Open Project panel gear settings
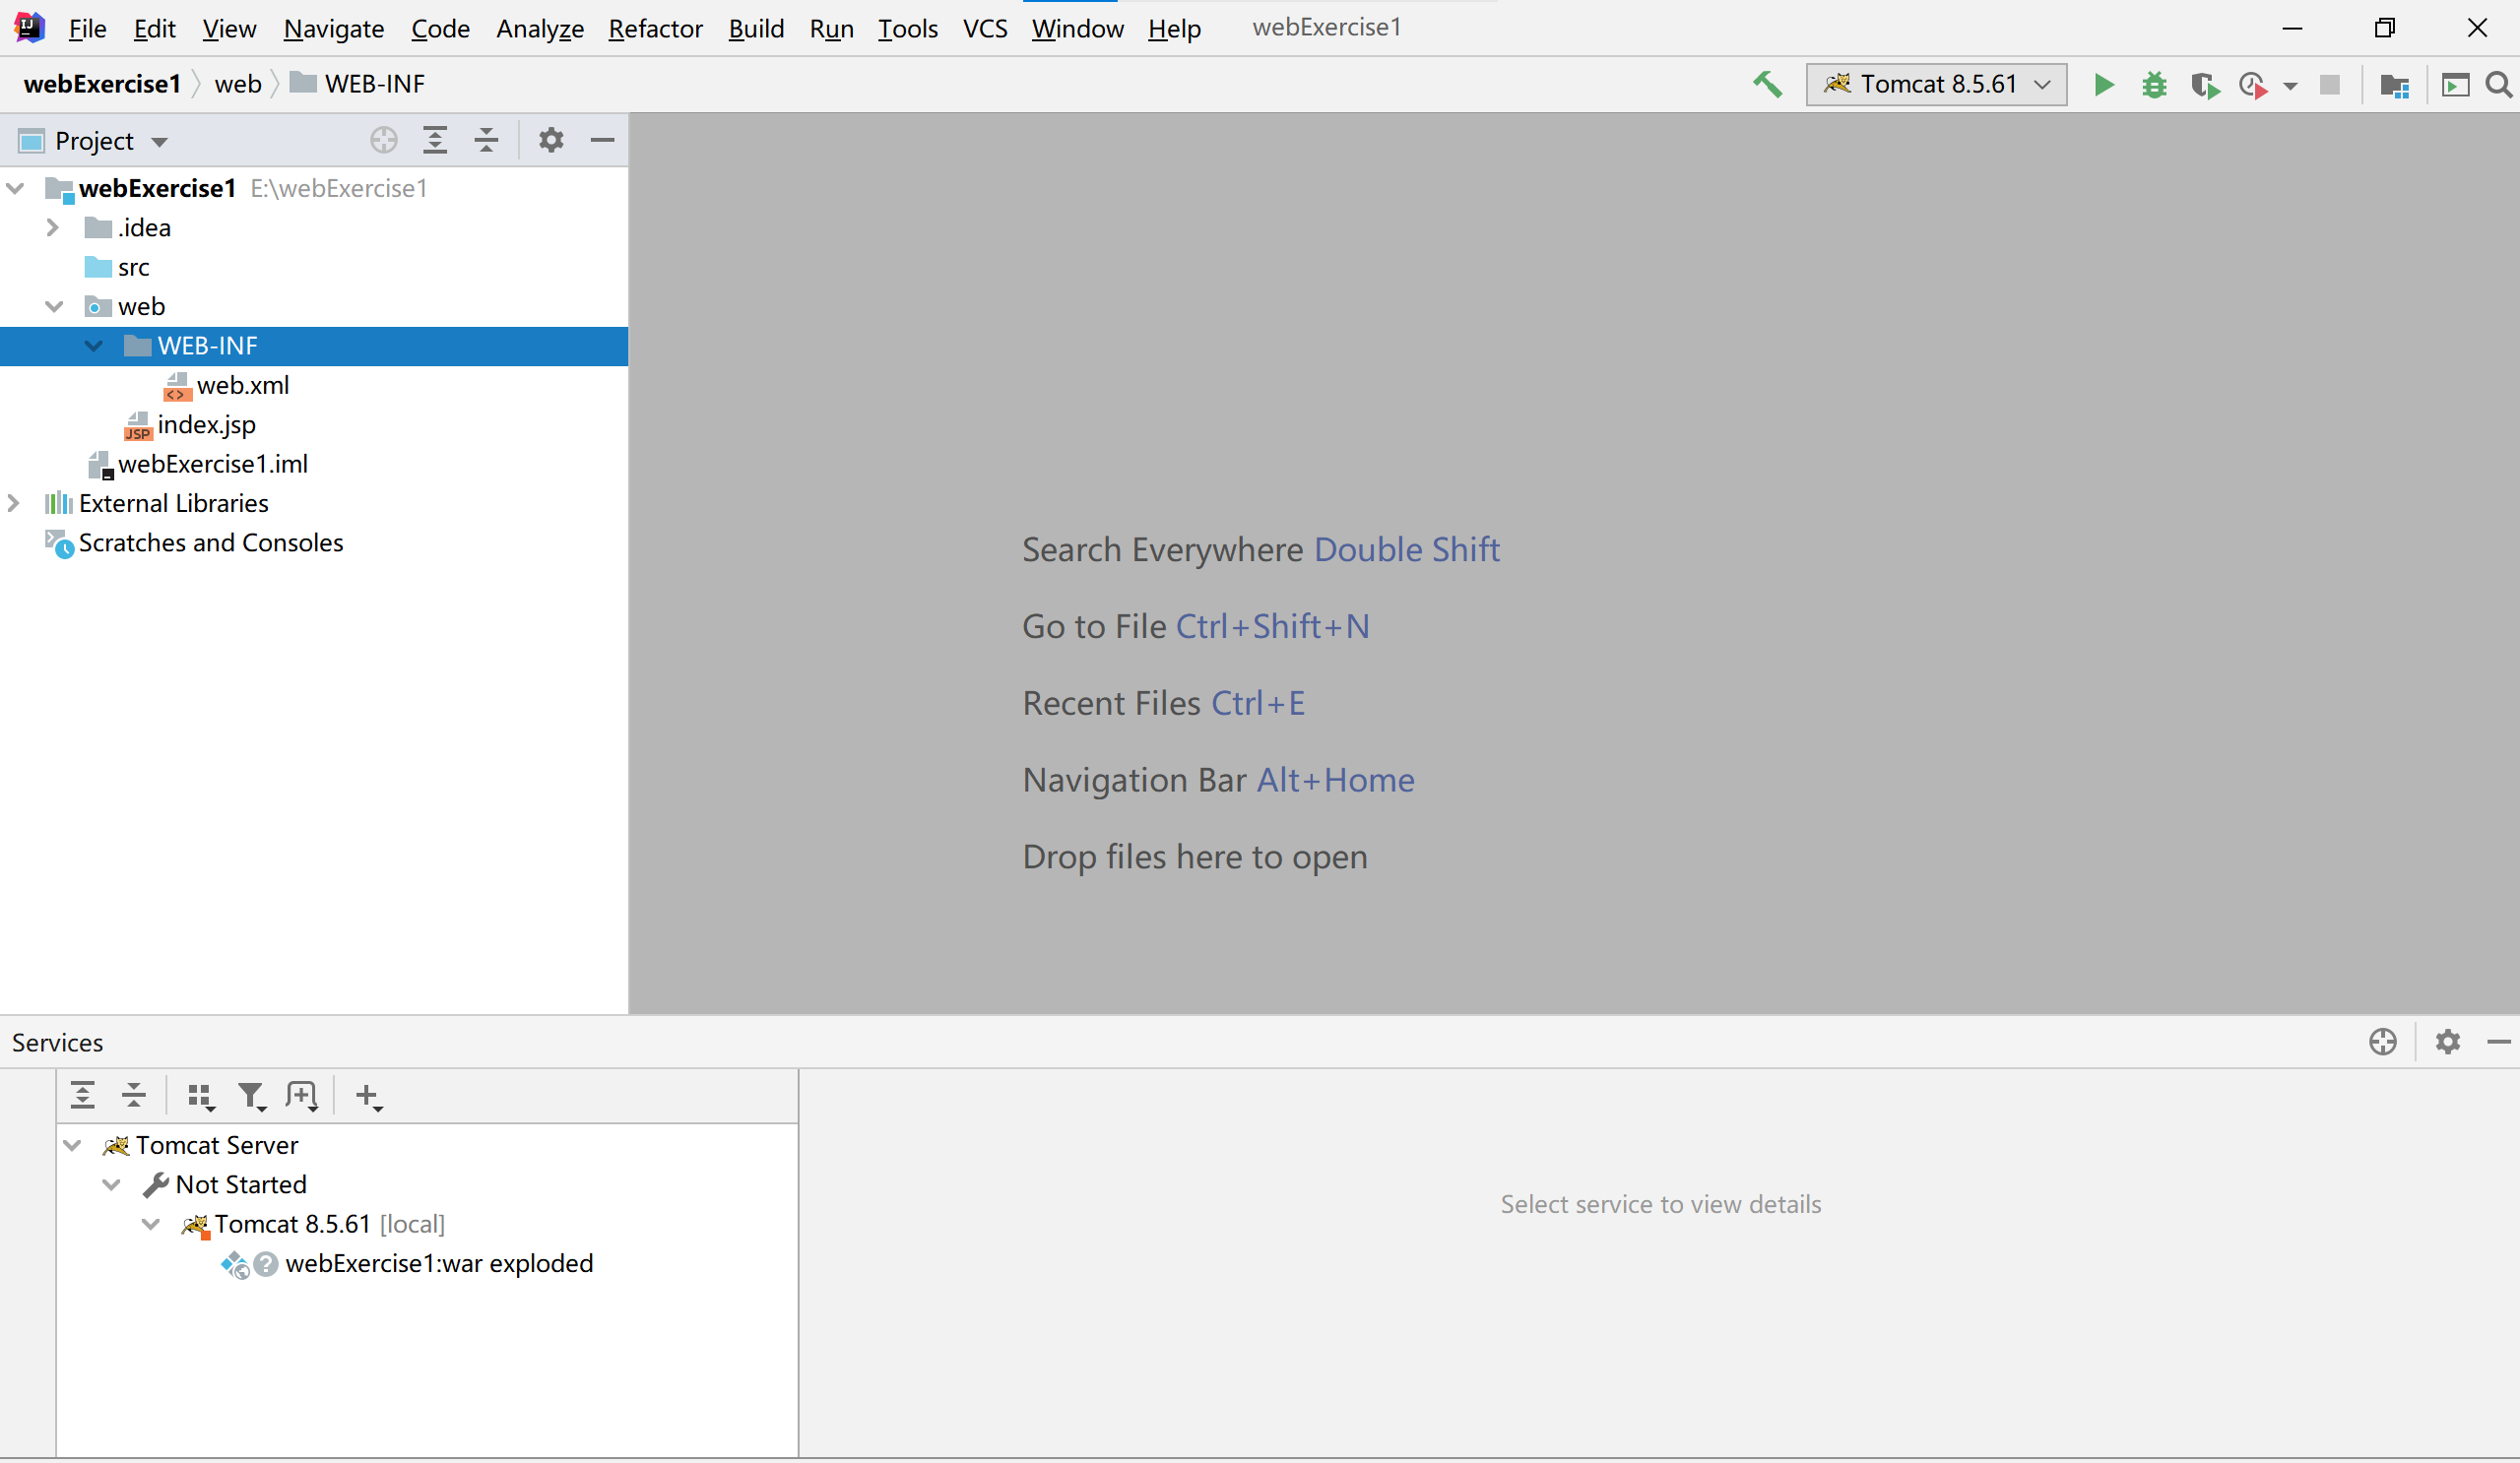 coord(551,140)
